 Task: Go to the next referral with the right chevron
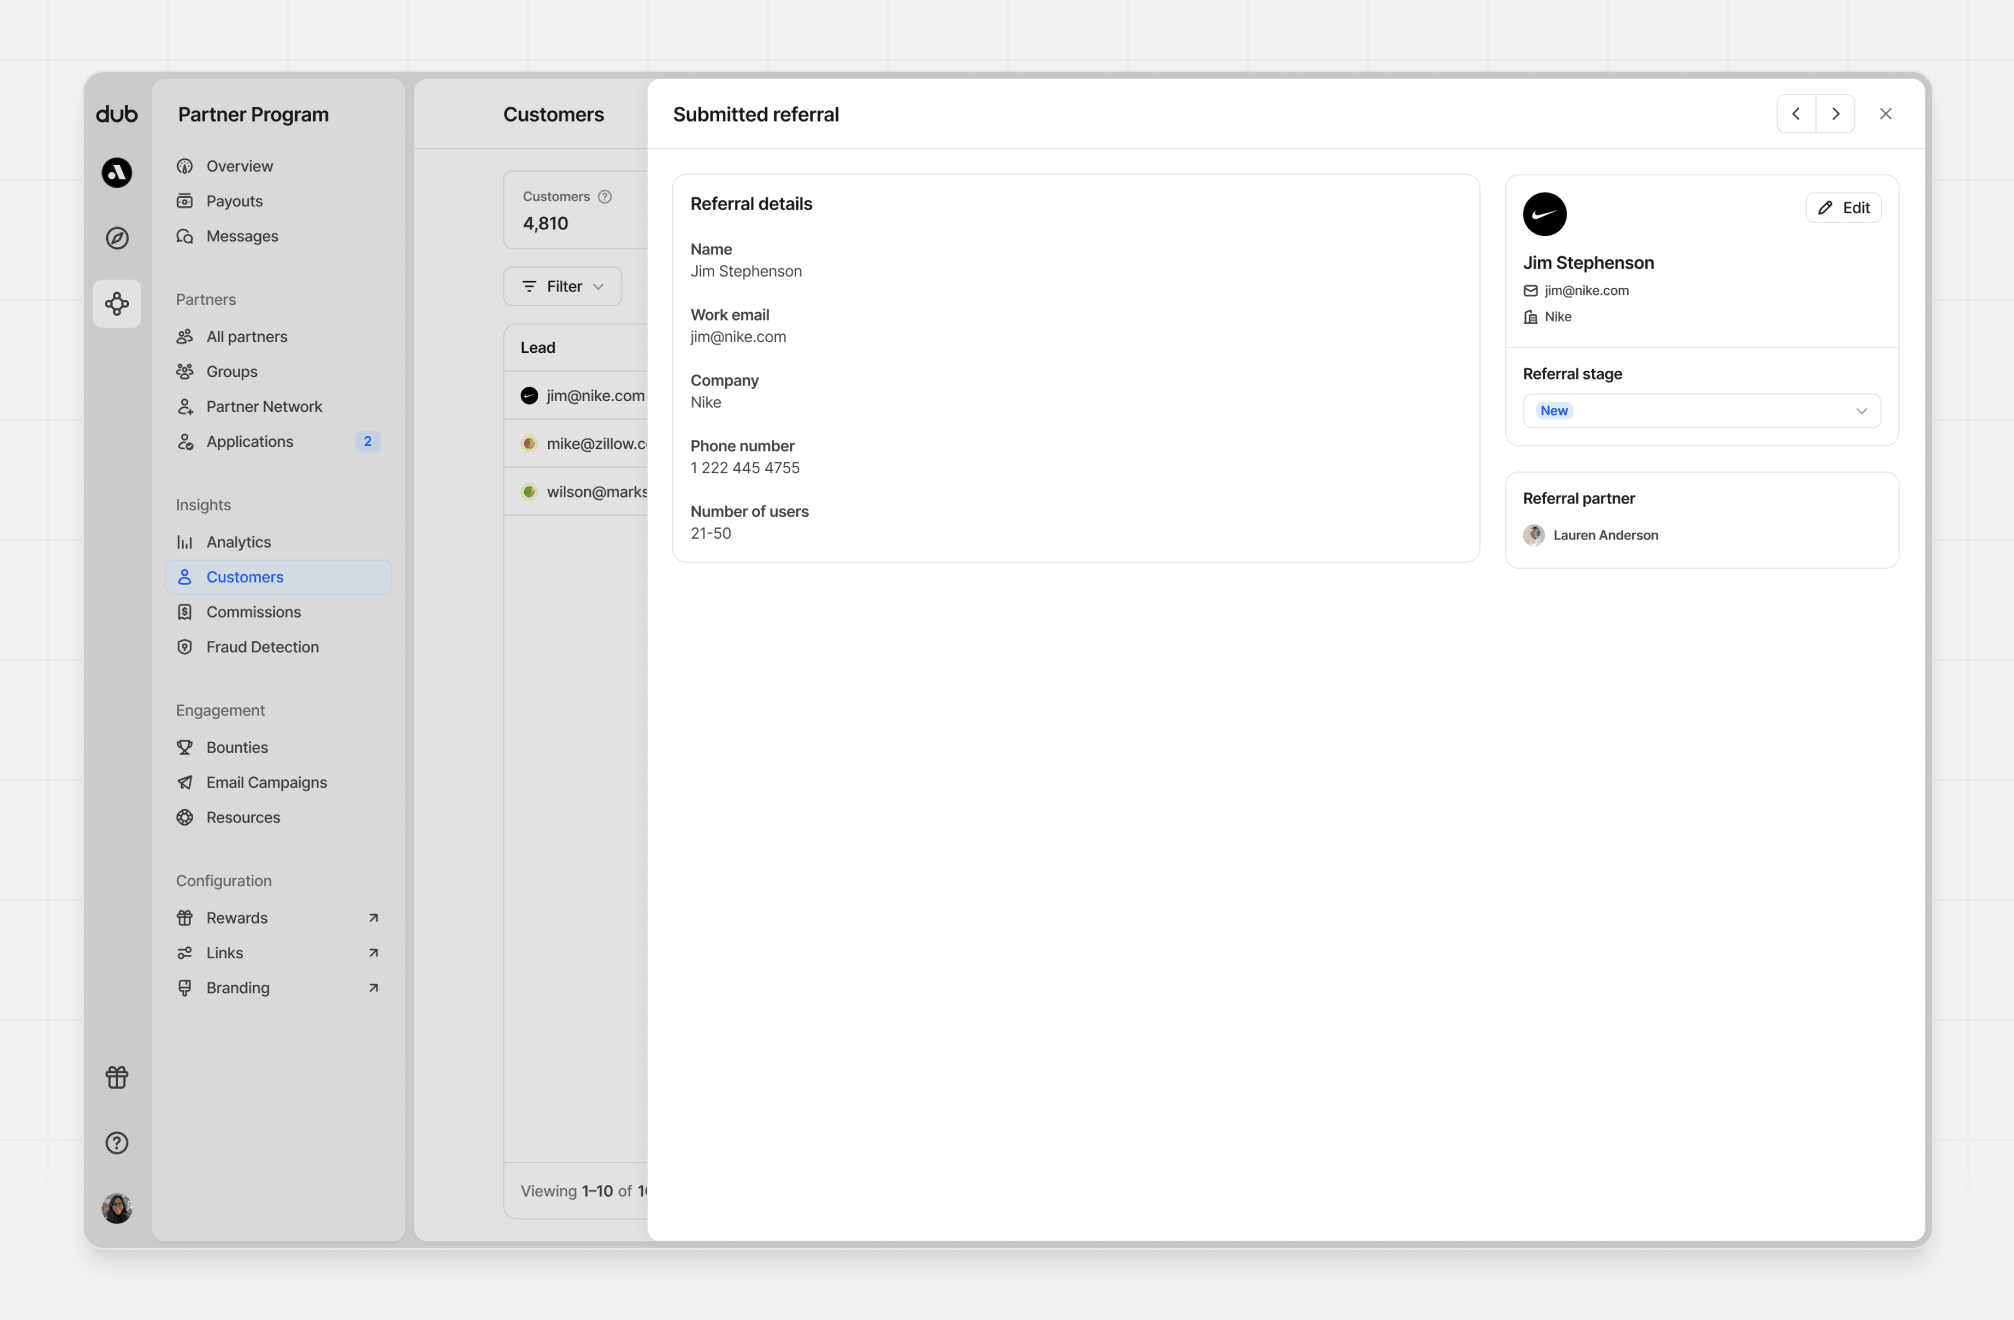1835,114
